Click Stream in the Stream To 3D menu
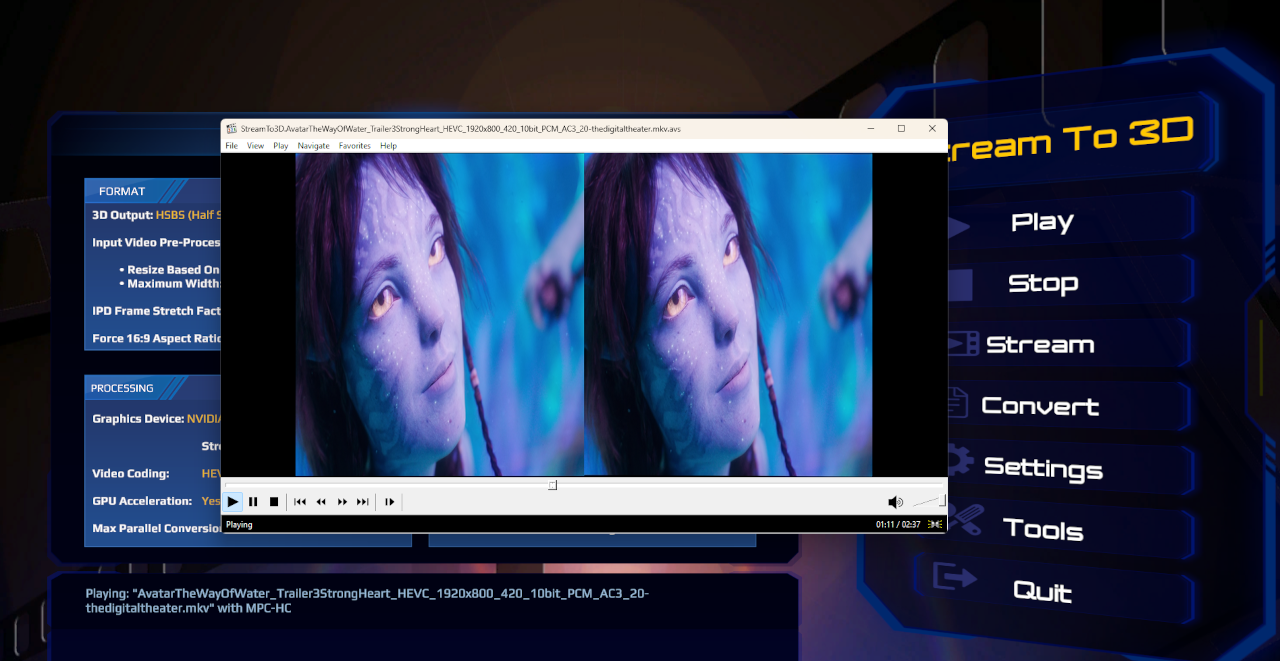 1040,345
